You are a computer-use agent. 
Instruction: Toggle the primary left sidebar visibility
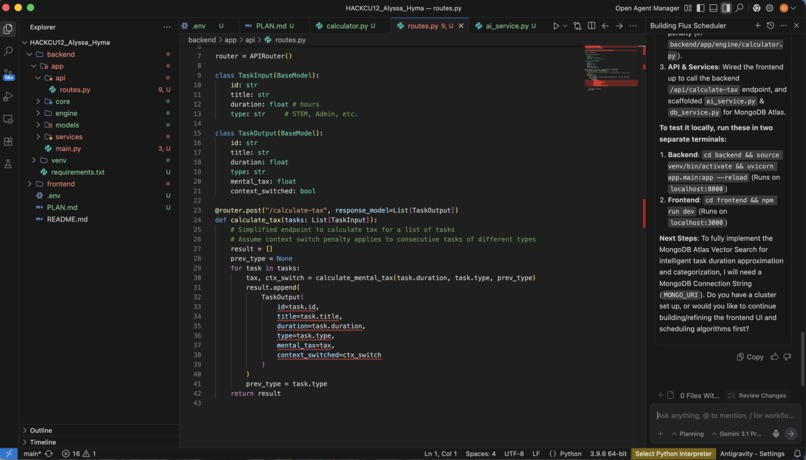pyautogui.click(x=701, y=8)
